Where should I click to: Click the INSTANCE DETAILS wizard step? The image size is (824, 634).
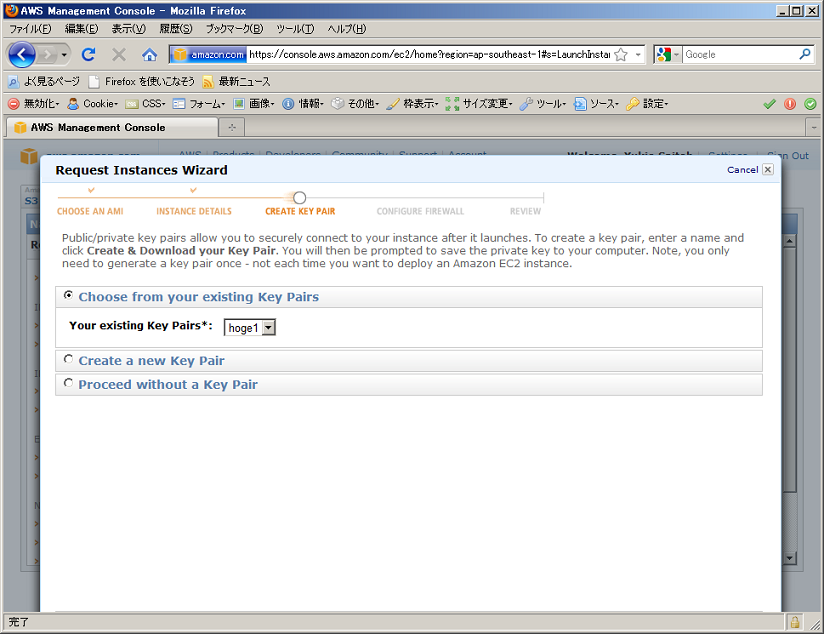point(193,211)
